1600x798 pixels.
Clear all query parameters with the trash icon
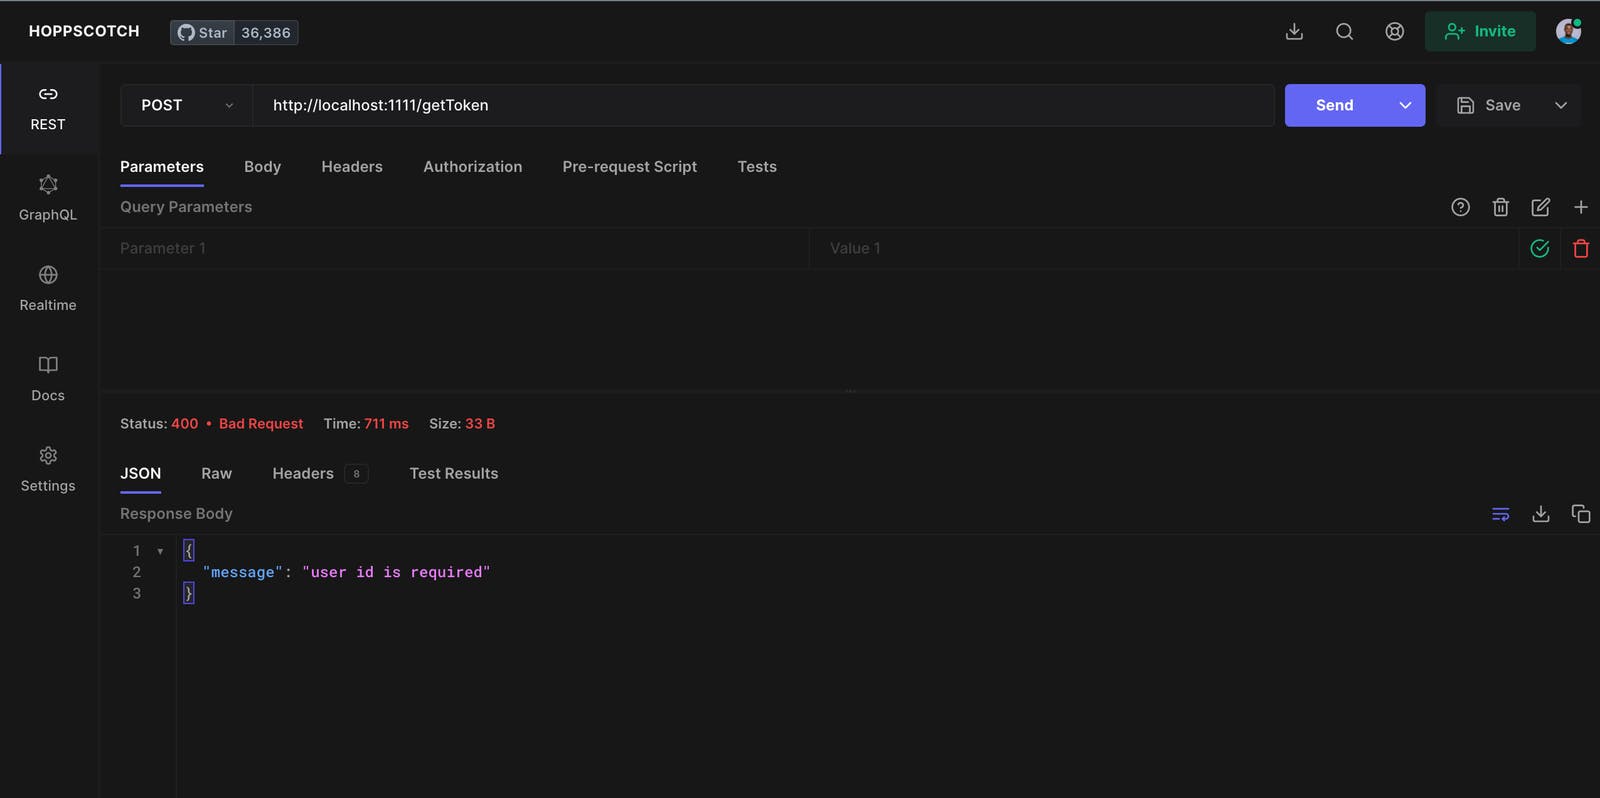[x=1500, y=207]
